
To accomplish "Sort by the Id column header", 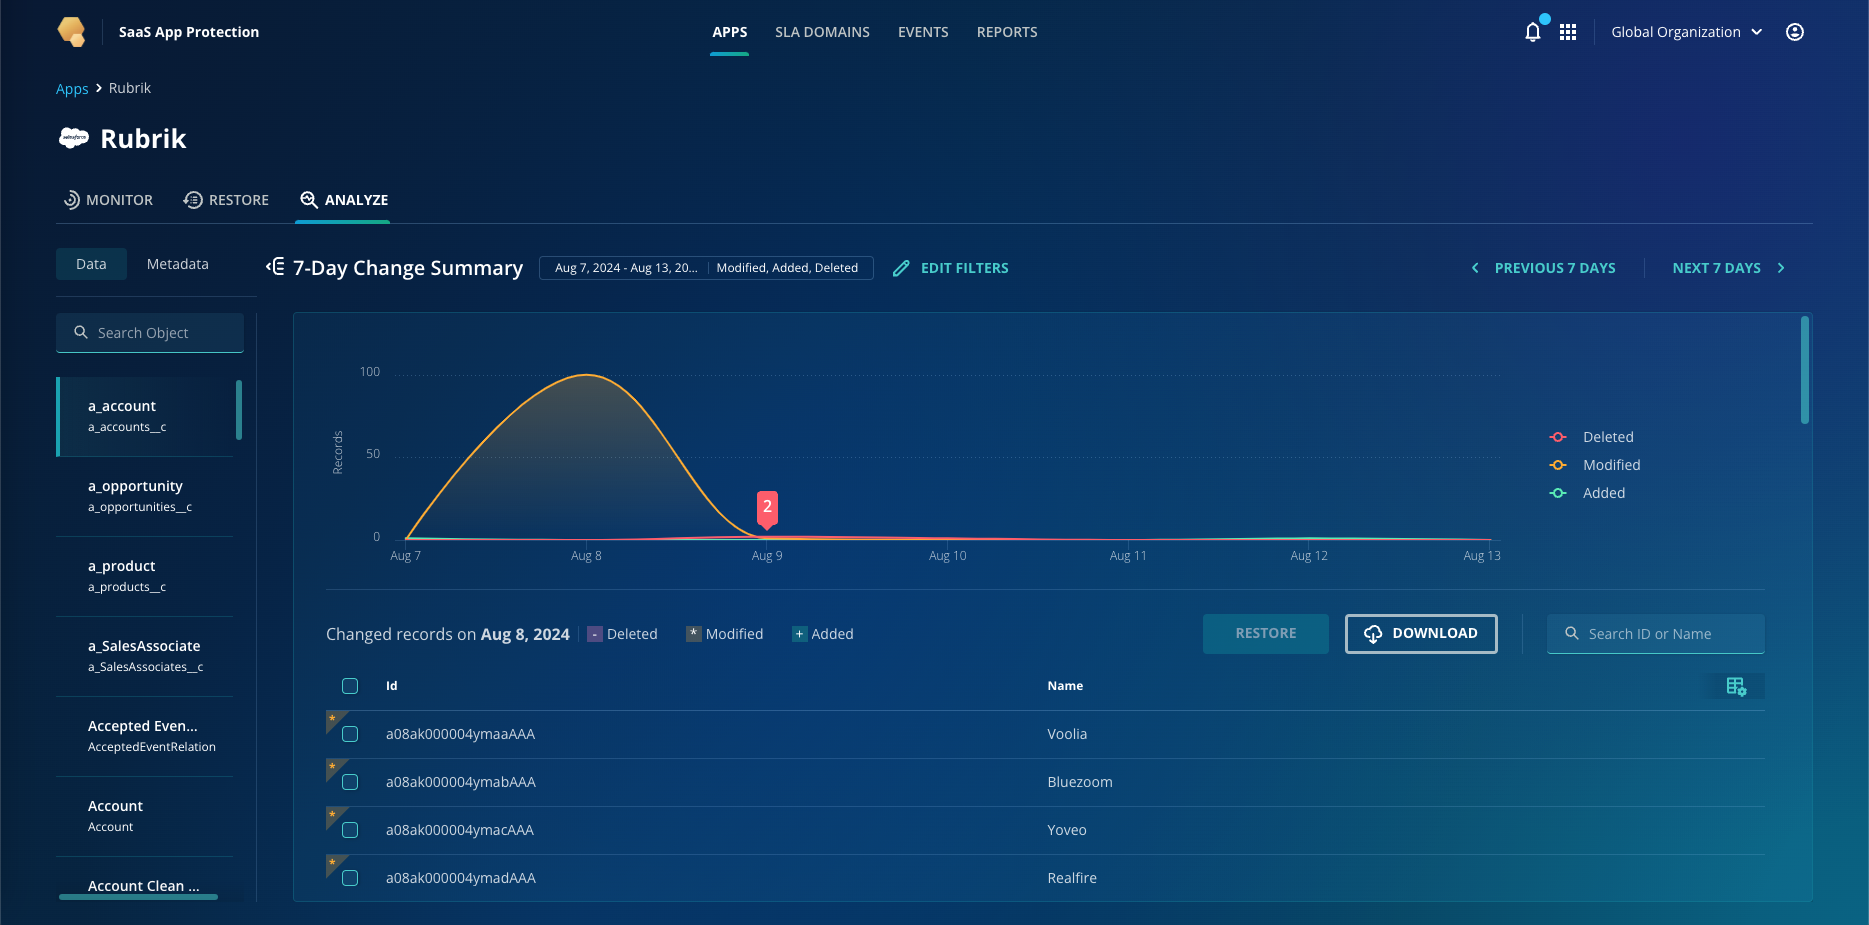I will [x=392, y=686].
